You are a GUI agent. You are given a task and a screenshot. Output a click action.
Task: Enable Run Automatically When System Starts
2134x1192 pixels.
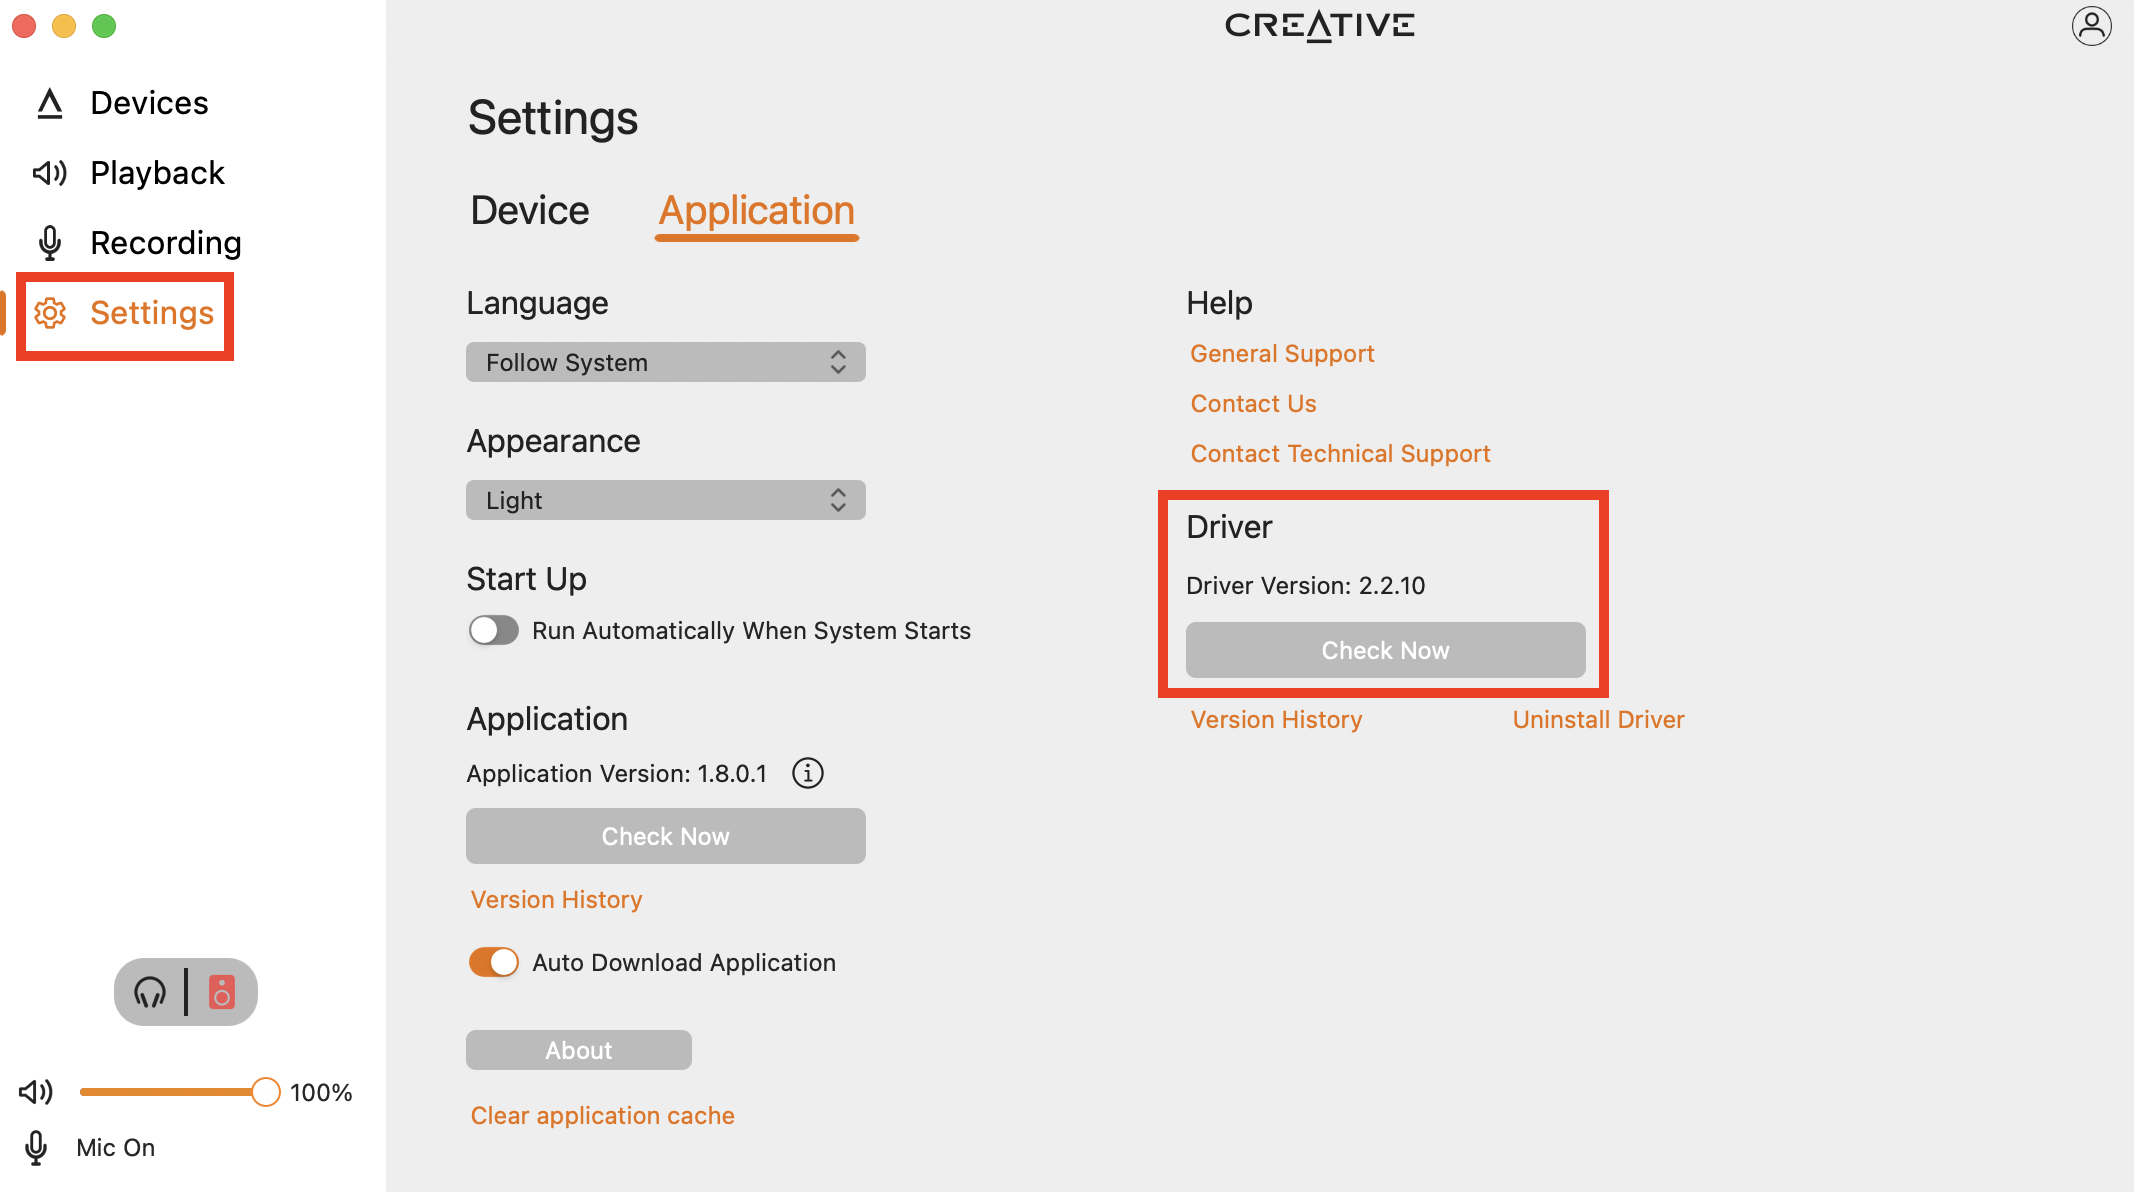pyautogui.click(x=494, y=630)
